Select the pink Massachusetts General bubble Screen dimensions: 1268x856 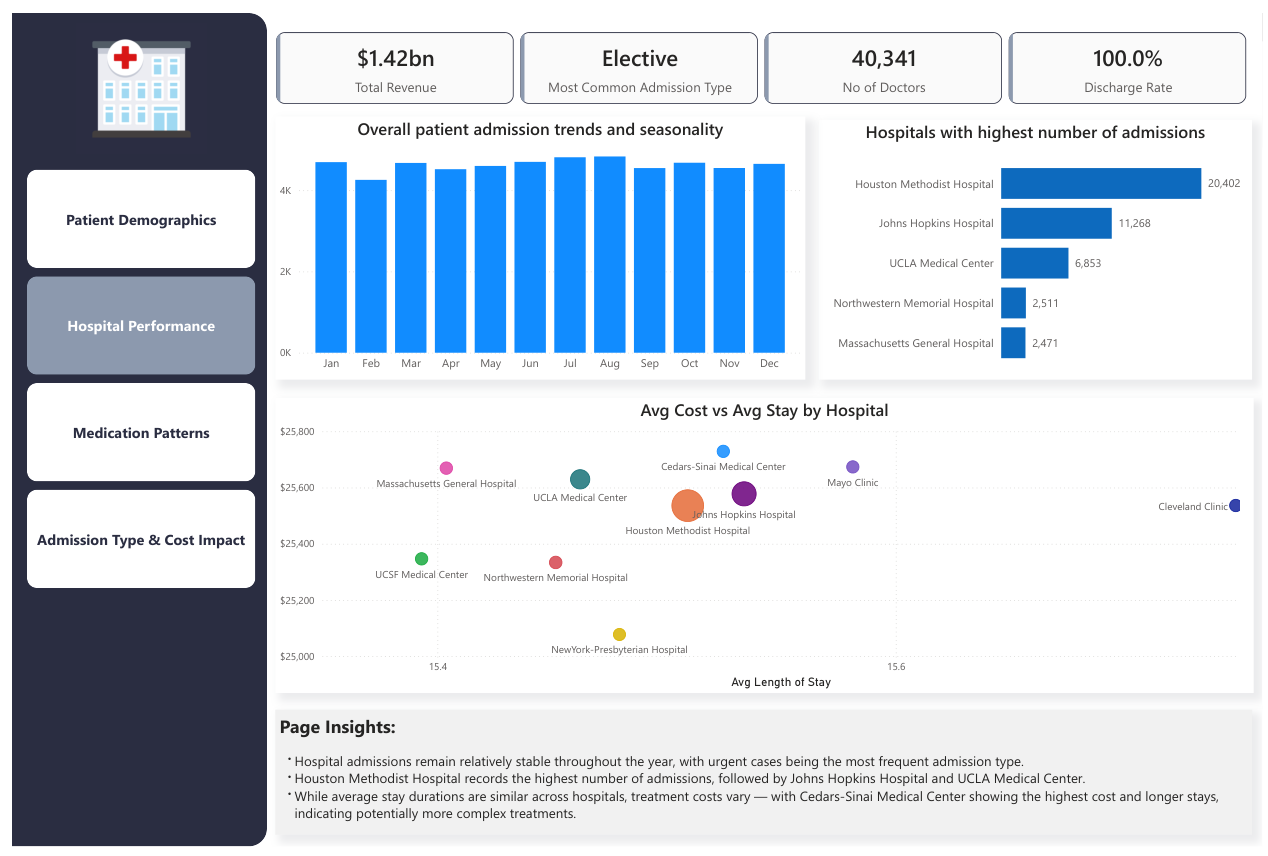pyautogui.click(x=446, y=468)
